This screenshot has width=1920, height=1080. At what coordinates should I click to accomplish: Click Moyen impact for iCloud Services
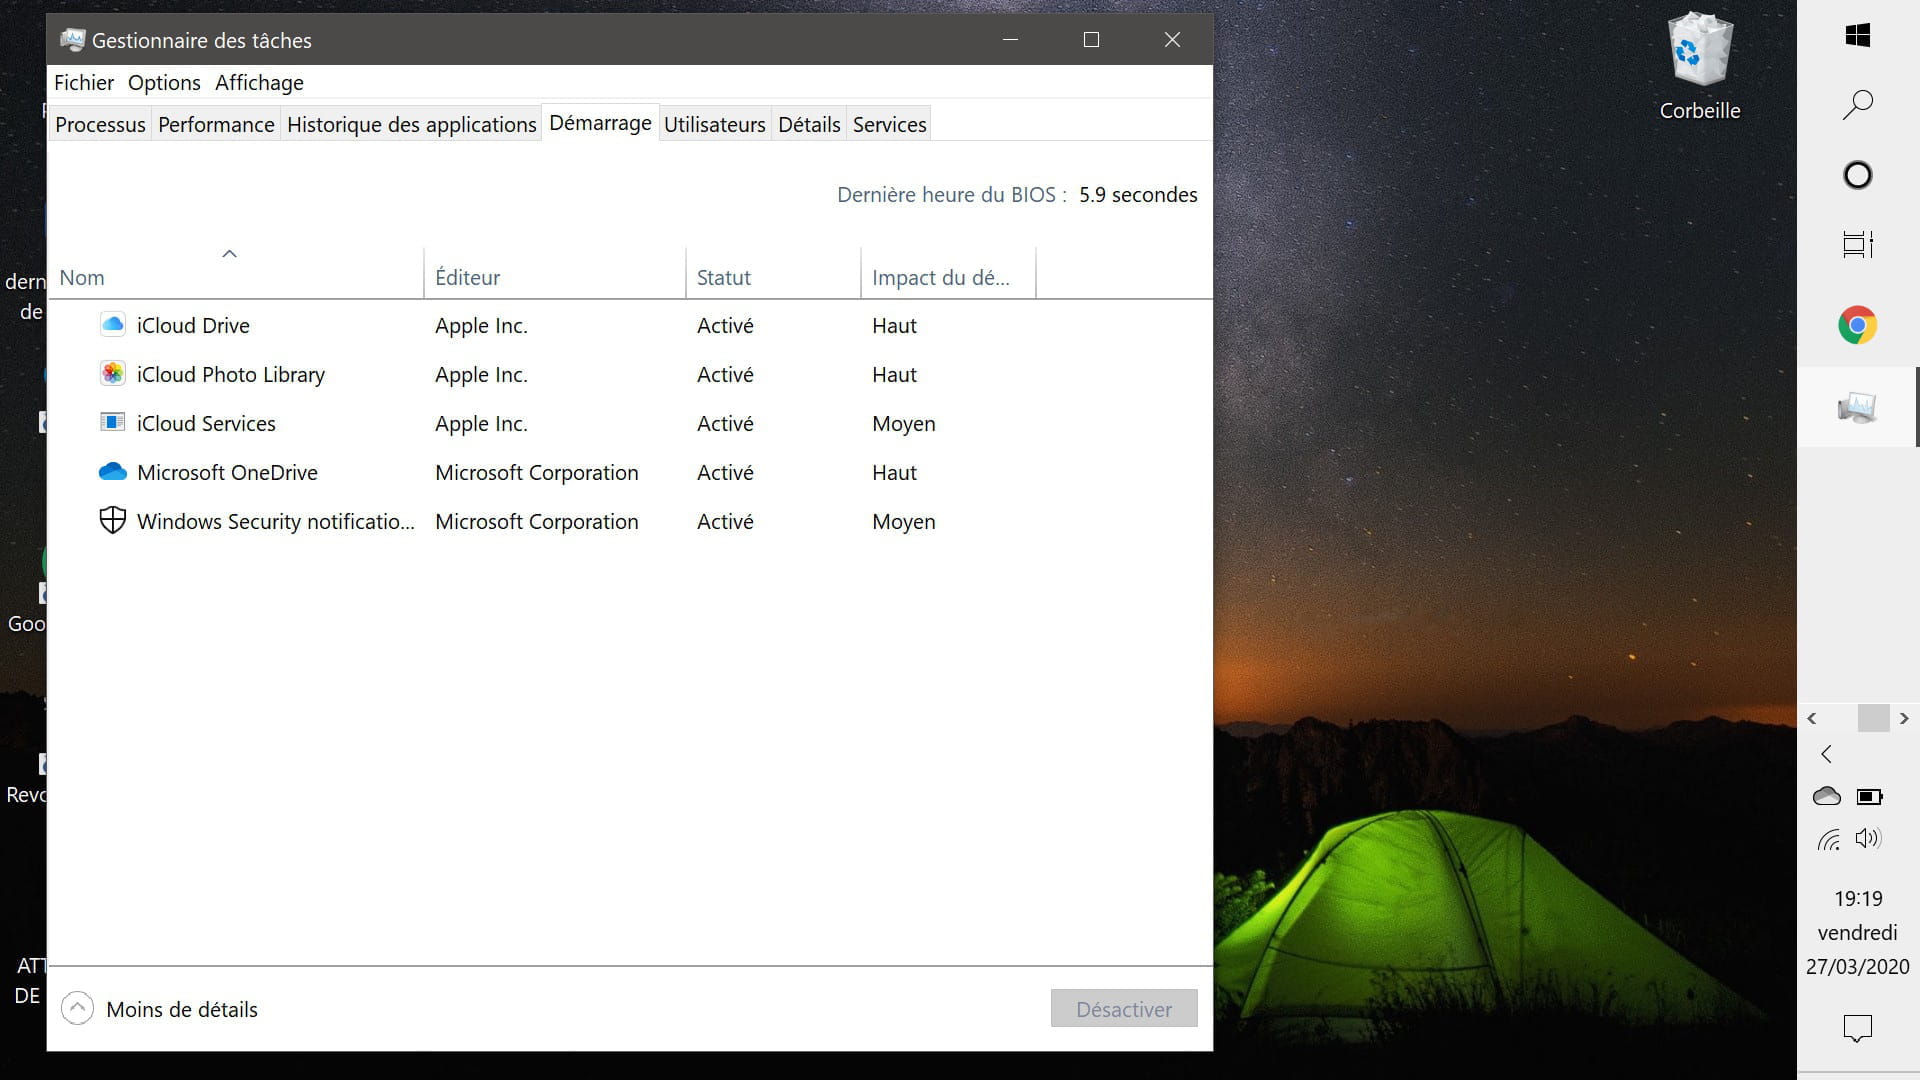[x=903, y=423]
